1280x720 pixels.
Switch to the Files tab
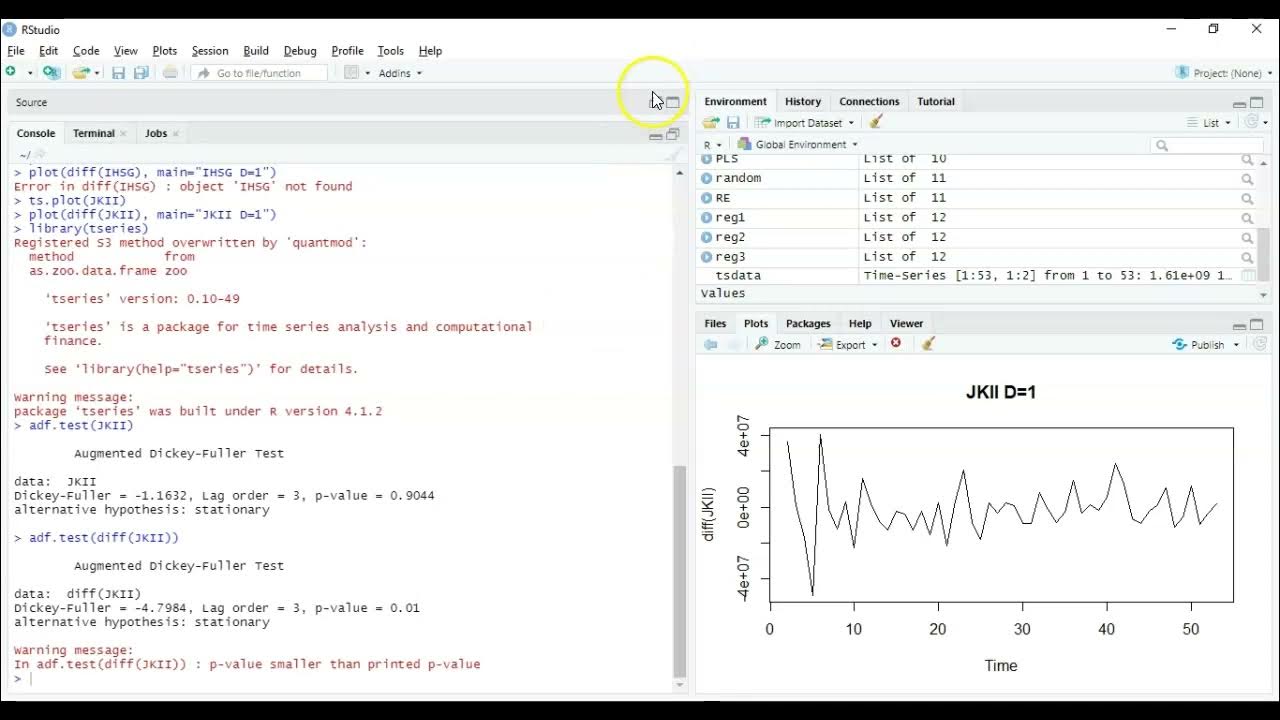click(x=715, y=323)
